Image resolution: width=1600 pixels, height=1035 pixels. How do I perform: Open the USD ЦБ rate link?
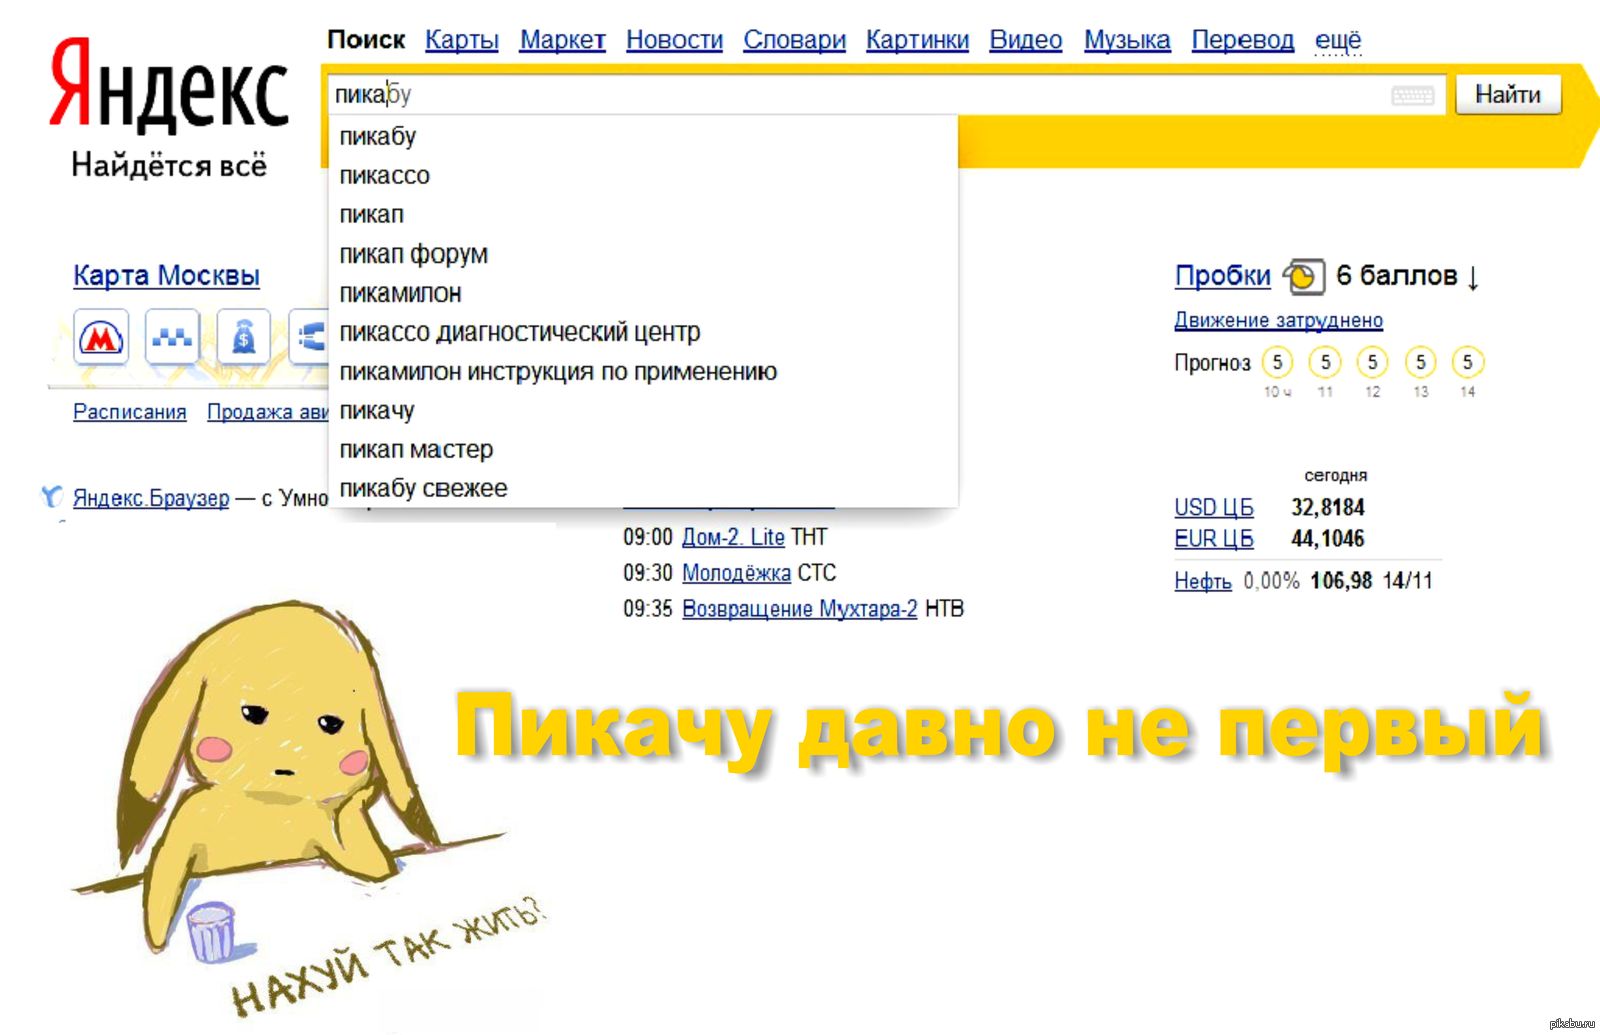(x=1214, y=507)
